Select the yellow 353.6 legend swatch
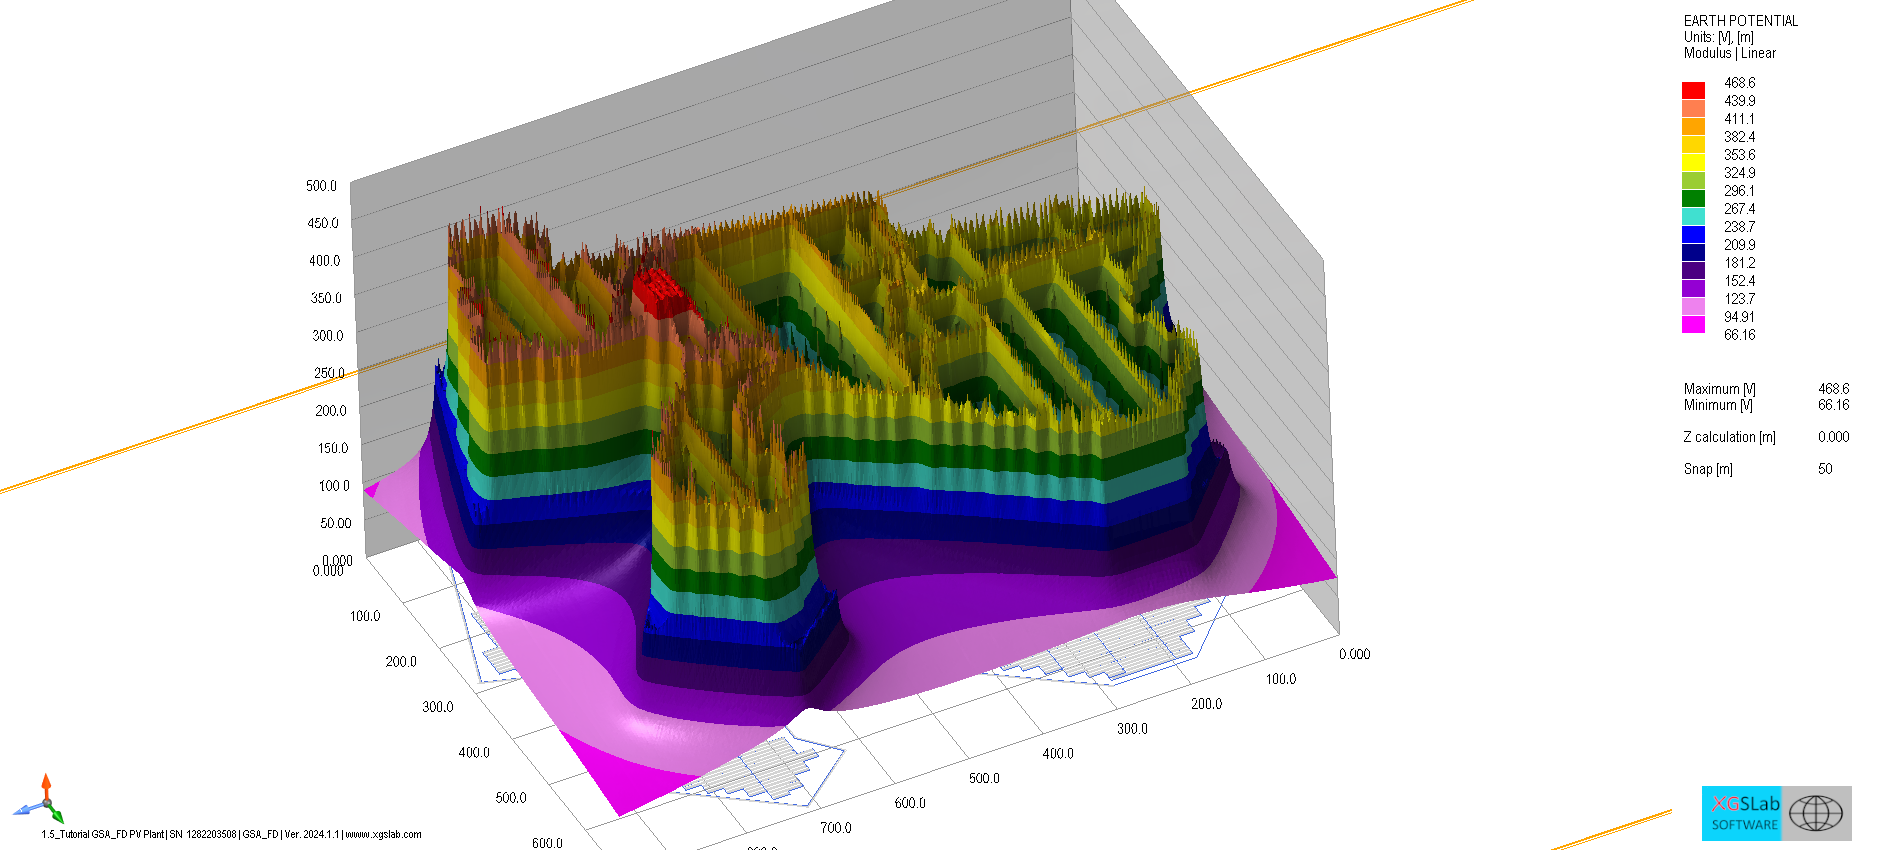 pos(1693,162)
